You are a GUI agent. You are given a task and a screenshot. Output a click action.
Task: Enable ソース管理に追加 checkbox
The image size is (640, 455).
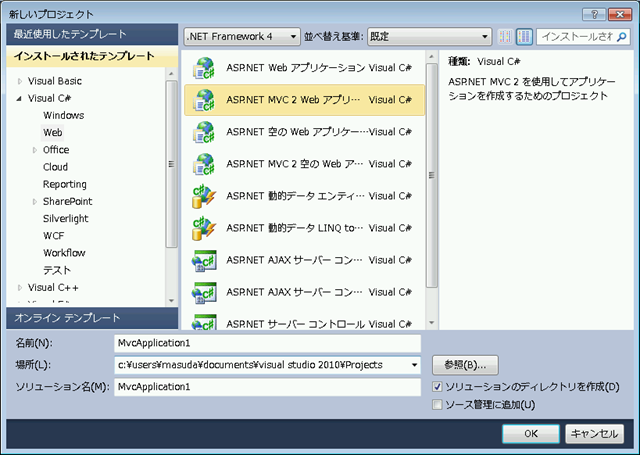tap(437, 405)
